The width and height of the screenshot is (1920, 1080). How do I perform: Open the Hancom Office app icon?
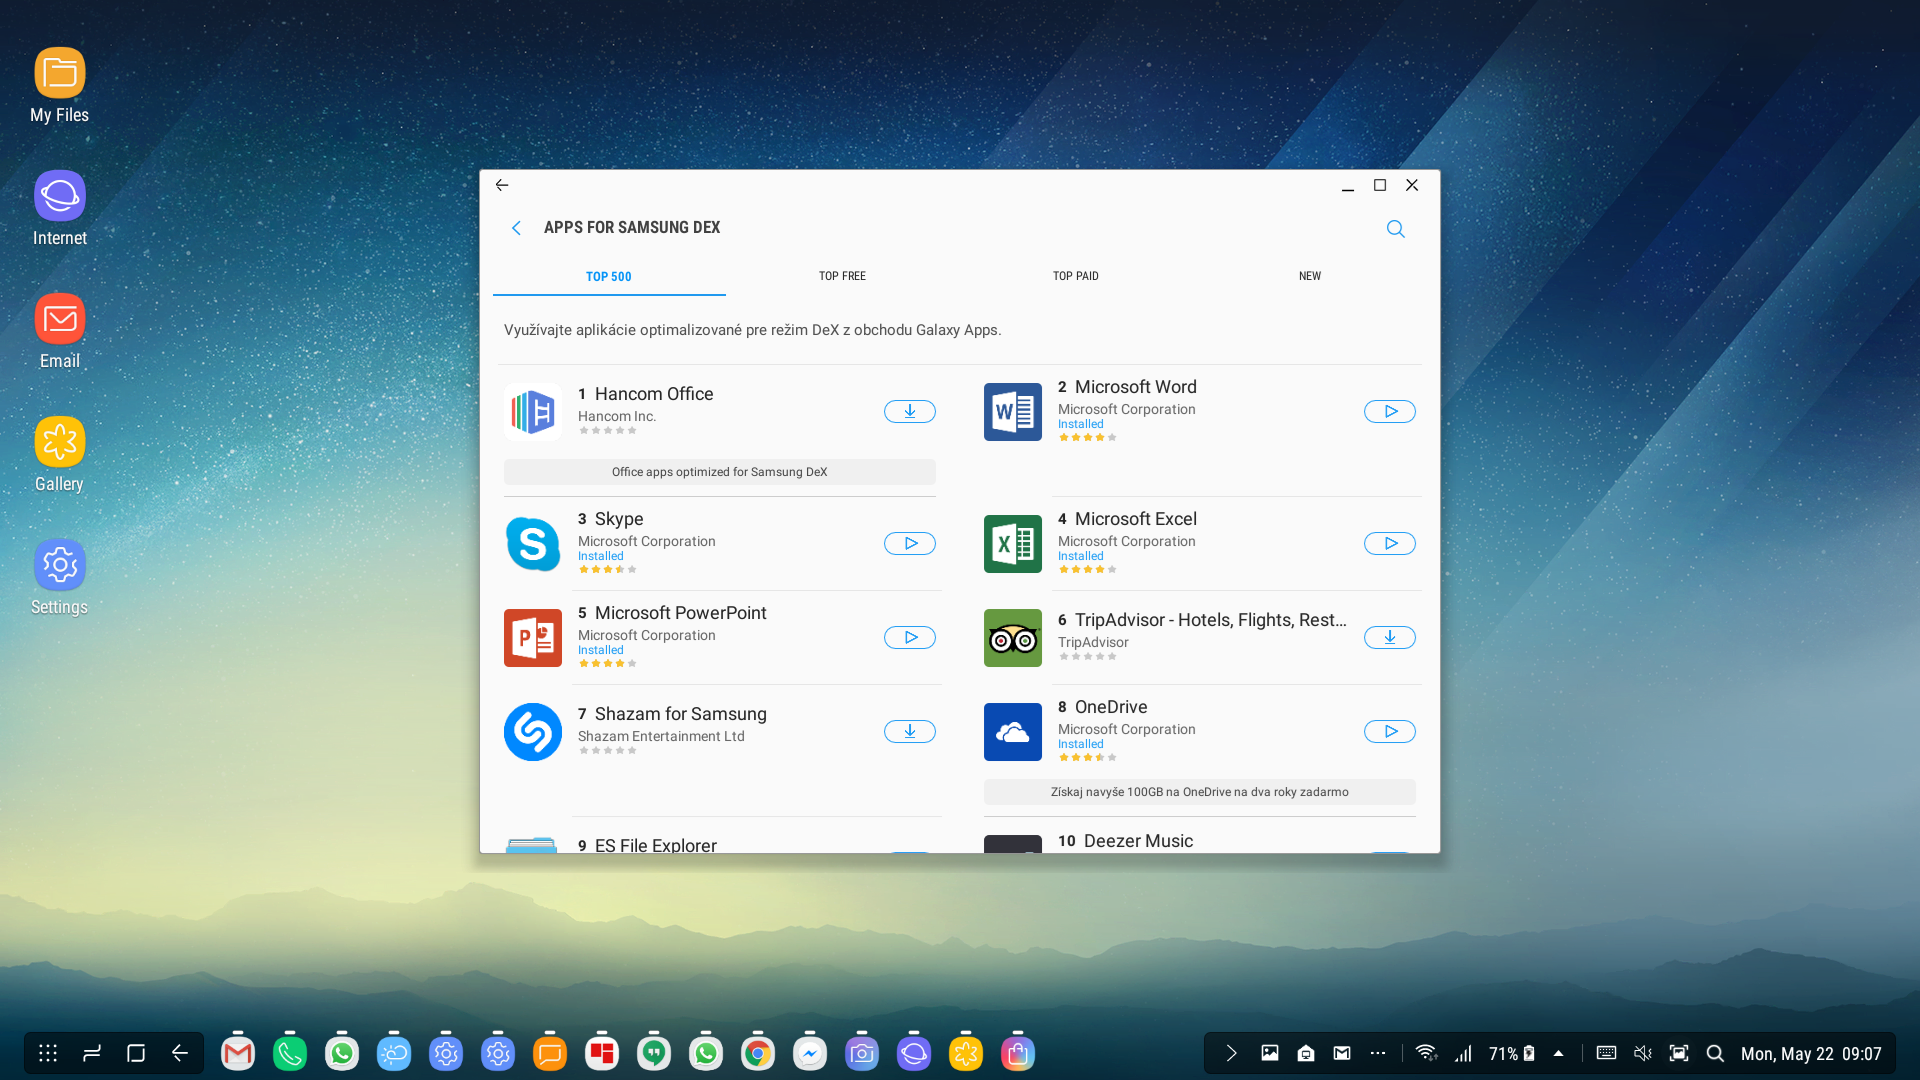[x=533, y=412]
